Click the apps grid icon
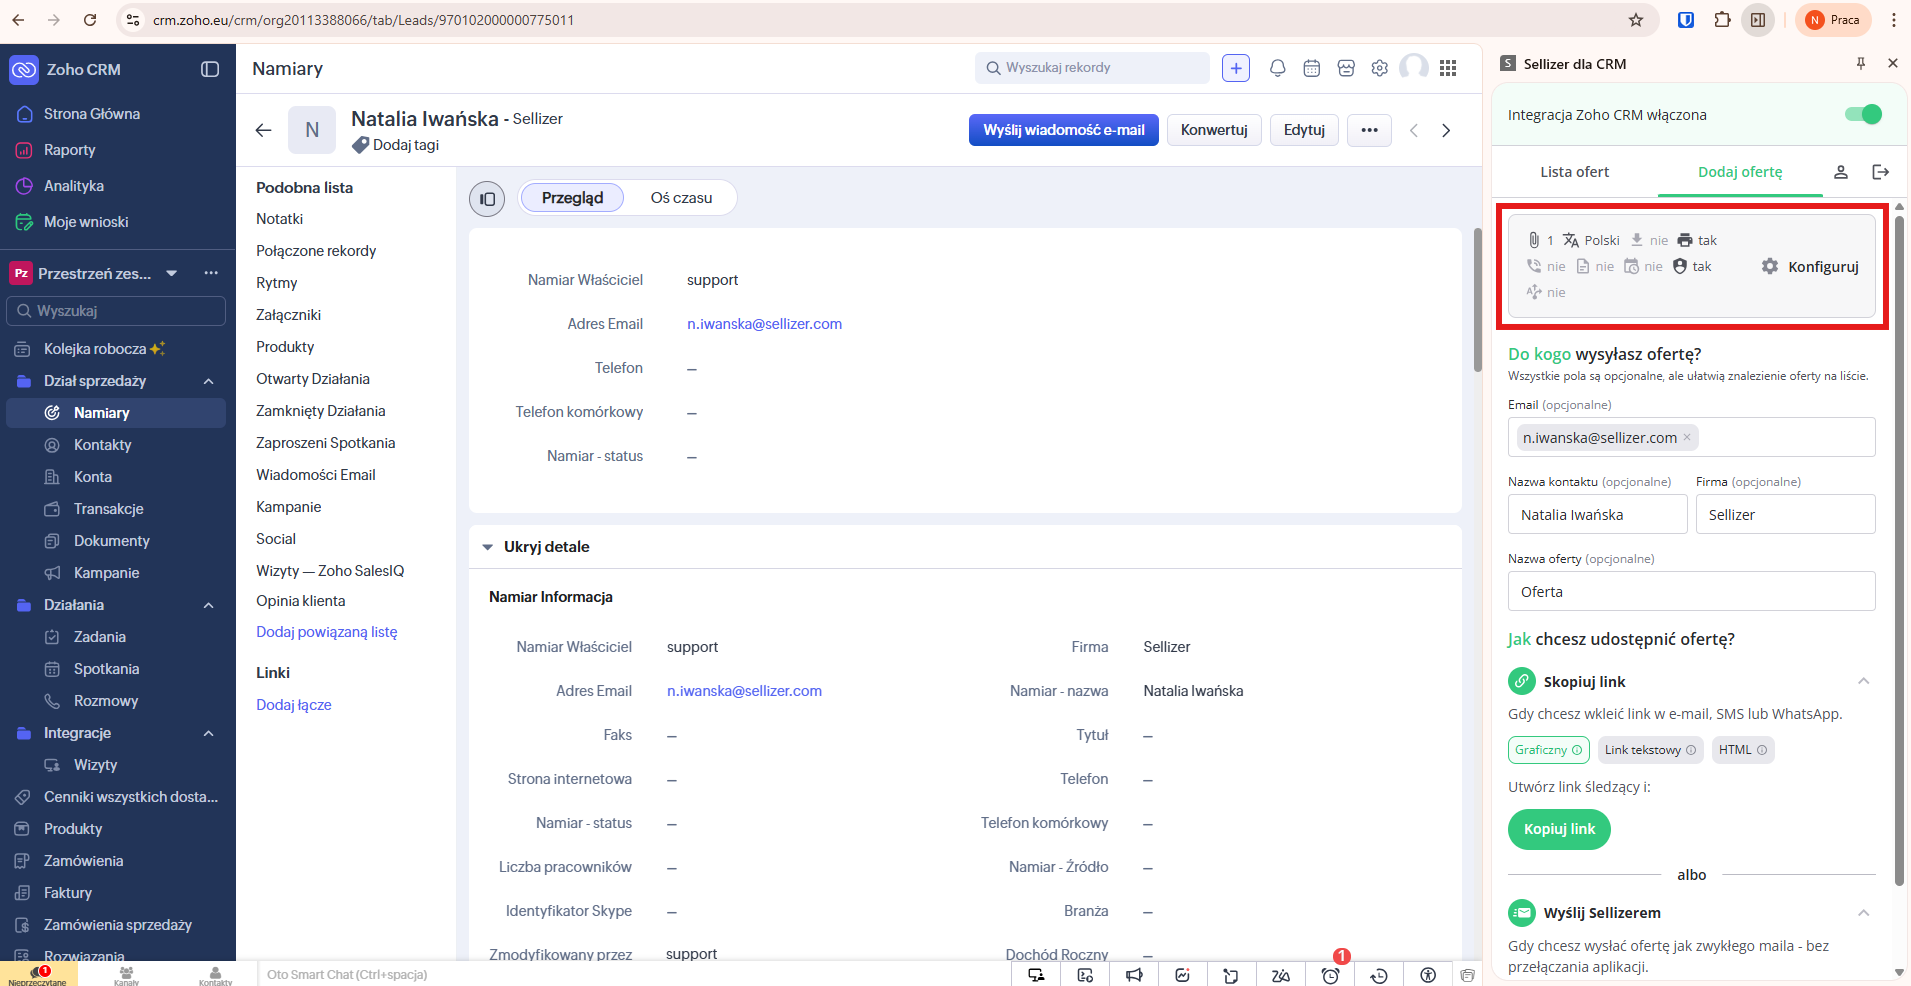The width and height of the screenshot is (1911, 986). point(1448,68)
